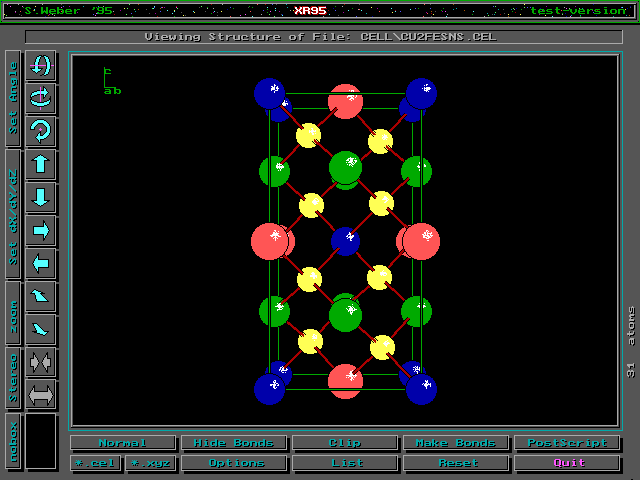This screenshot has height=480, width=640.
Task: Shift the structure up with up arrow
Action: coord(40,164)
